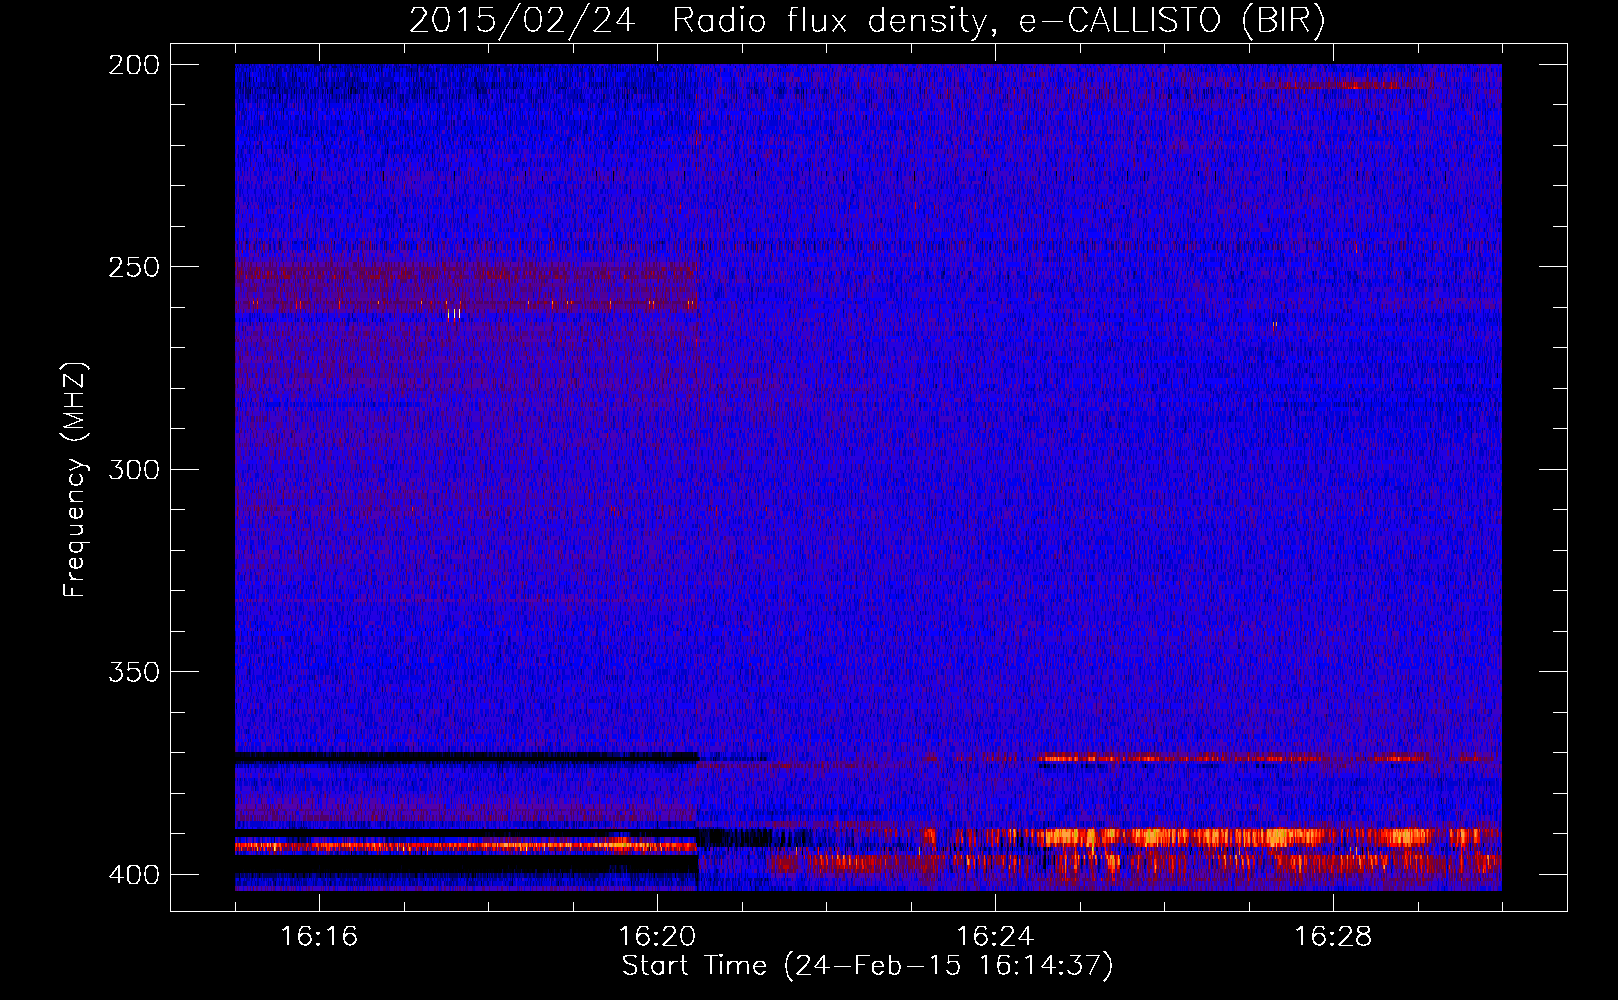Select the 250 frequency tick label

pyautogui.click(x=134, y=267)
